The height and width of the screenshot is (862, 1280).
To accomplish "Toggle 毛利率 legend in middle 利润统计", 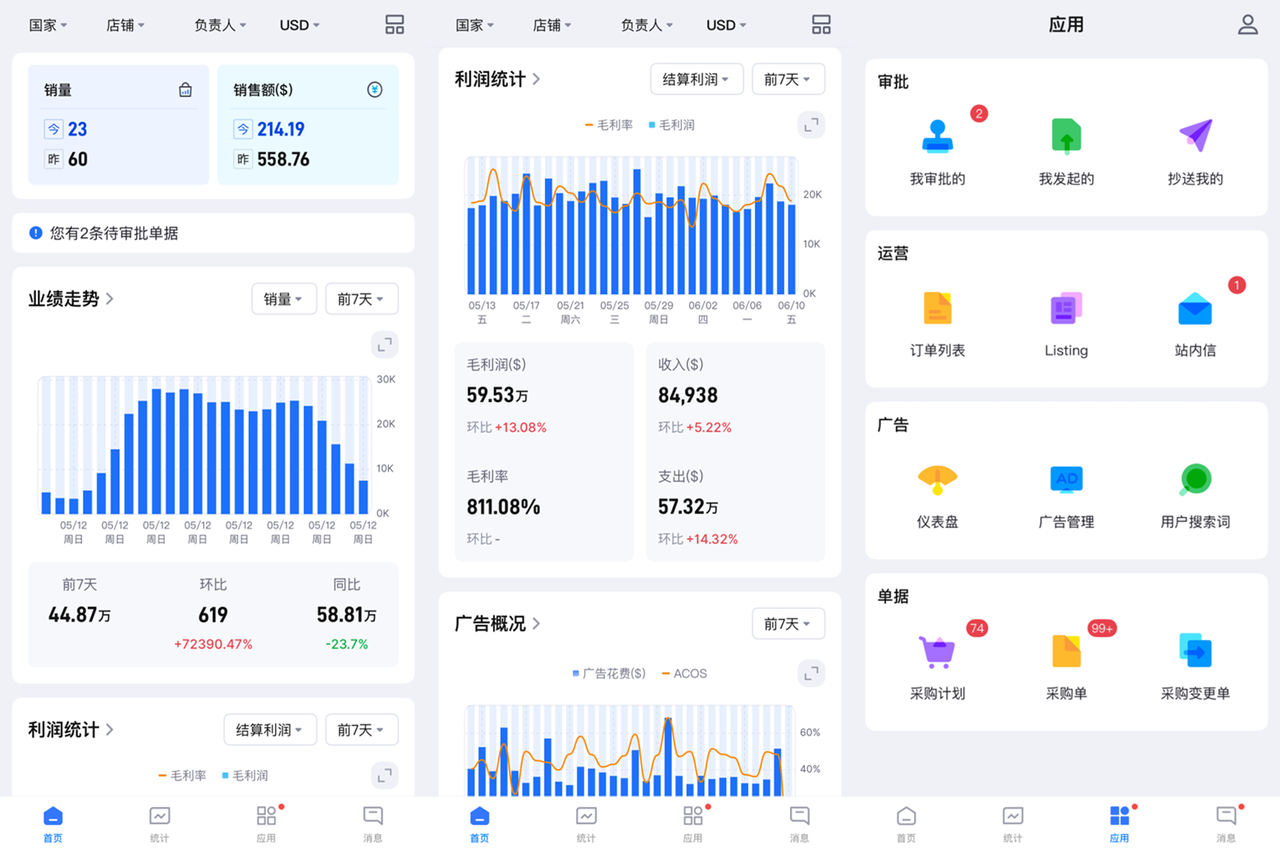I will coord(609,125).
